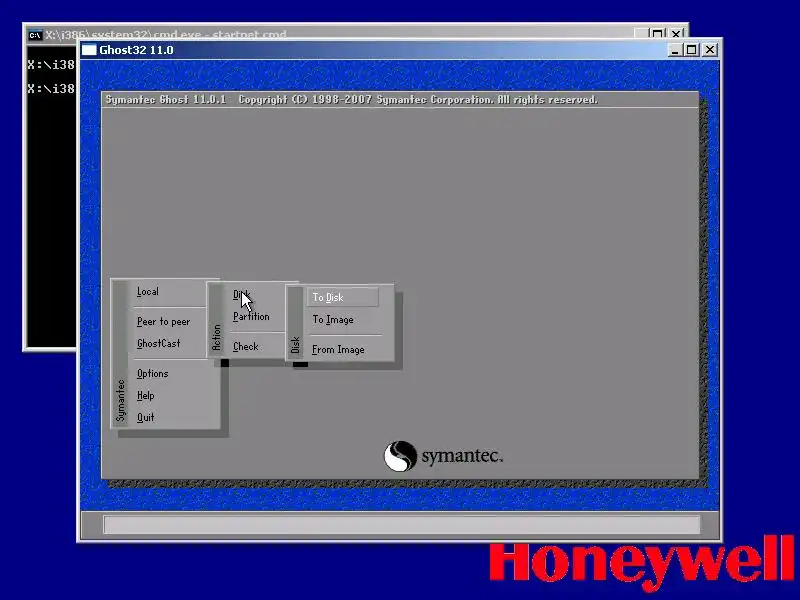Image resolution: width=800 pixels, height=600 pixels.
Task: Select Quit to exit Ghost
Action: point(145,417)
